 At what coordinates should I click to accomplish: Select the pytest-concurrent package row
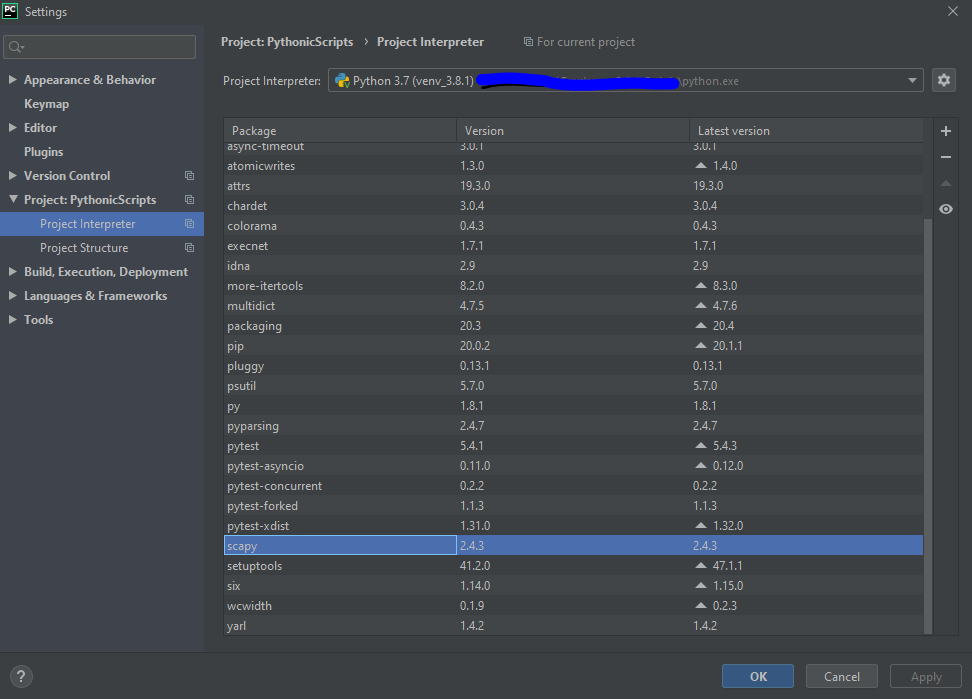[x=573, y=486]
